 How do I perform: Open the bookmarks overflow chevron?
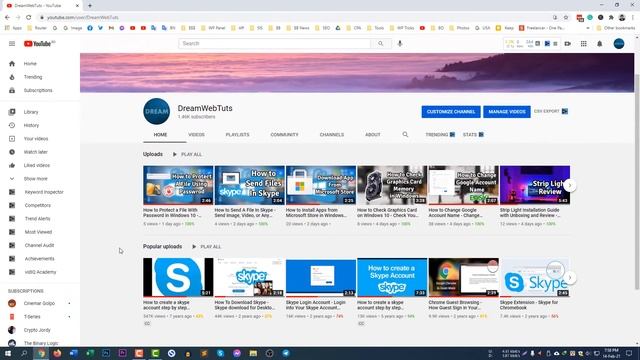(x=588, y=28)
